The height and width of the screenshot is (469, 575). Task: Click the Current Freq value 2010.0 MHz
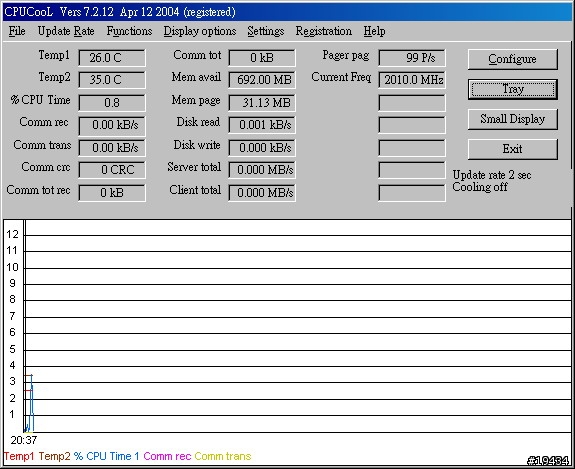pos(412,80)
